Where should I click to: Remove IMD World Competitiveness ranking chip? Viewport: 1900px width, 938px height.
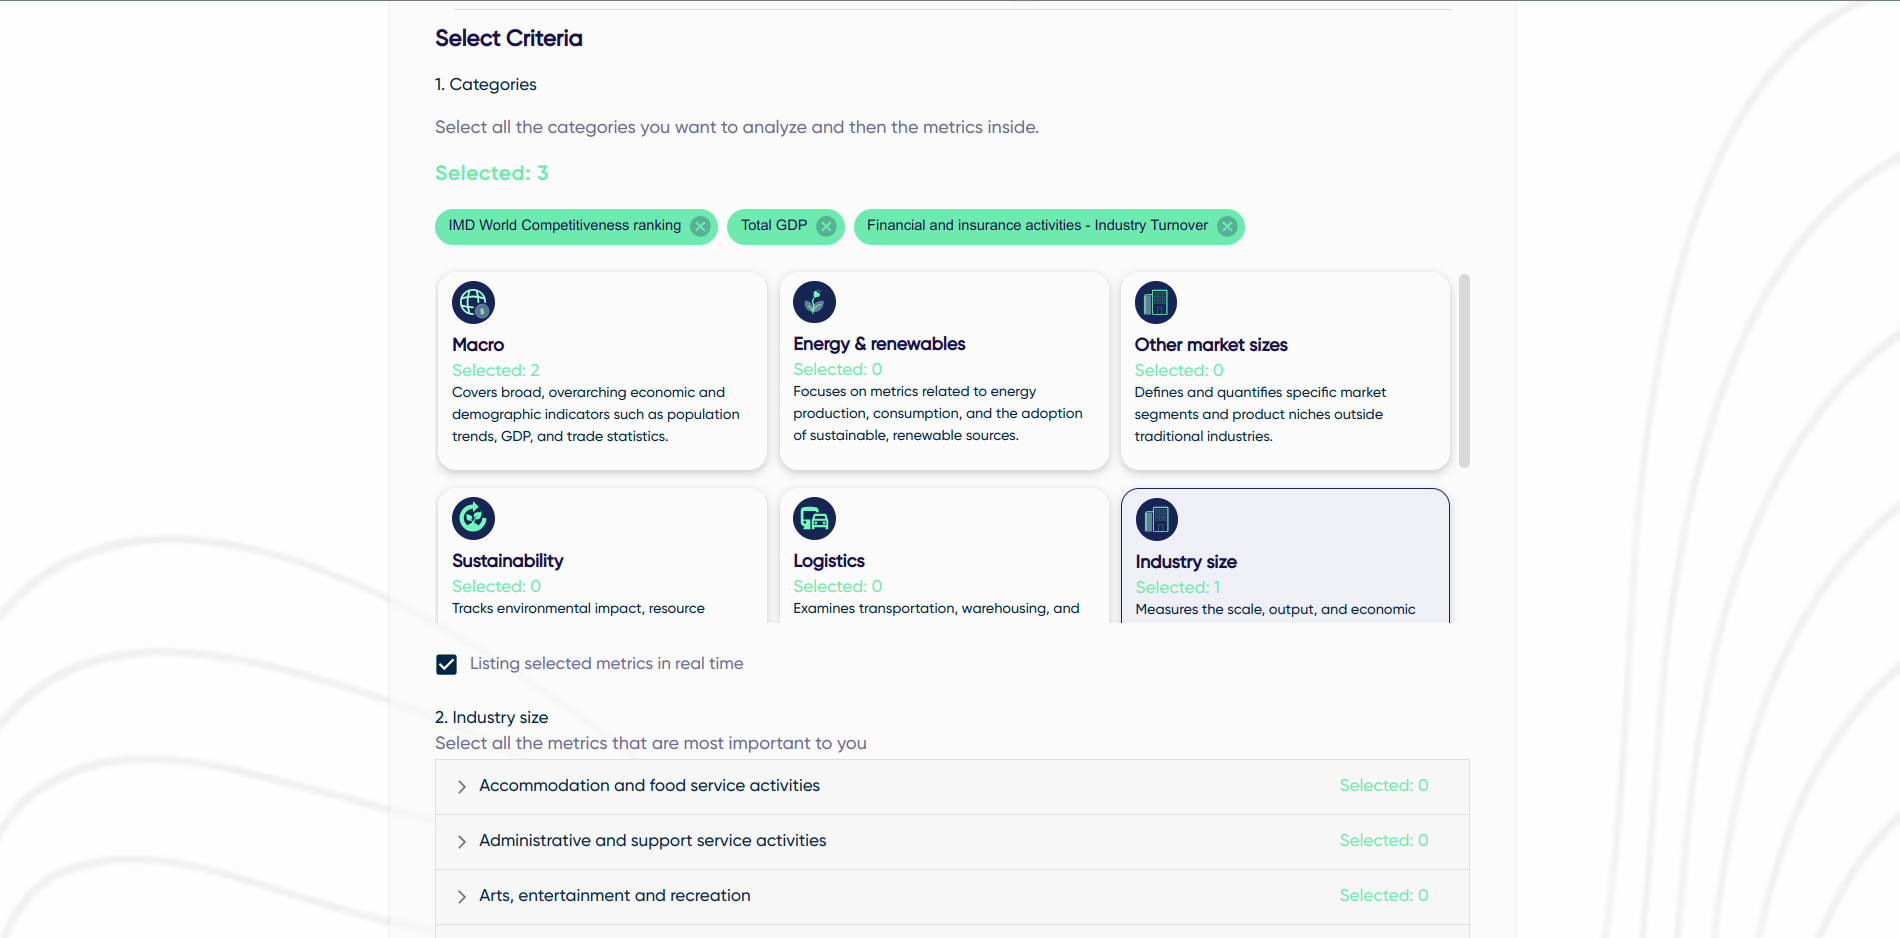pos(701,226)
